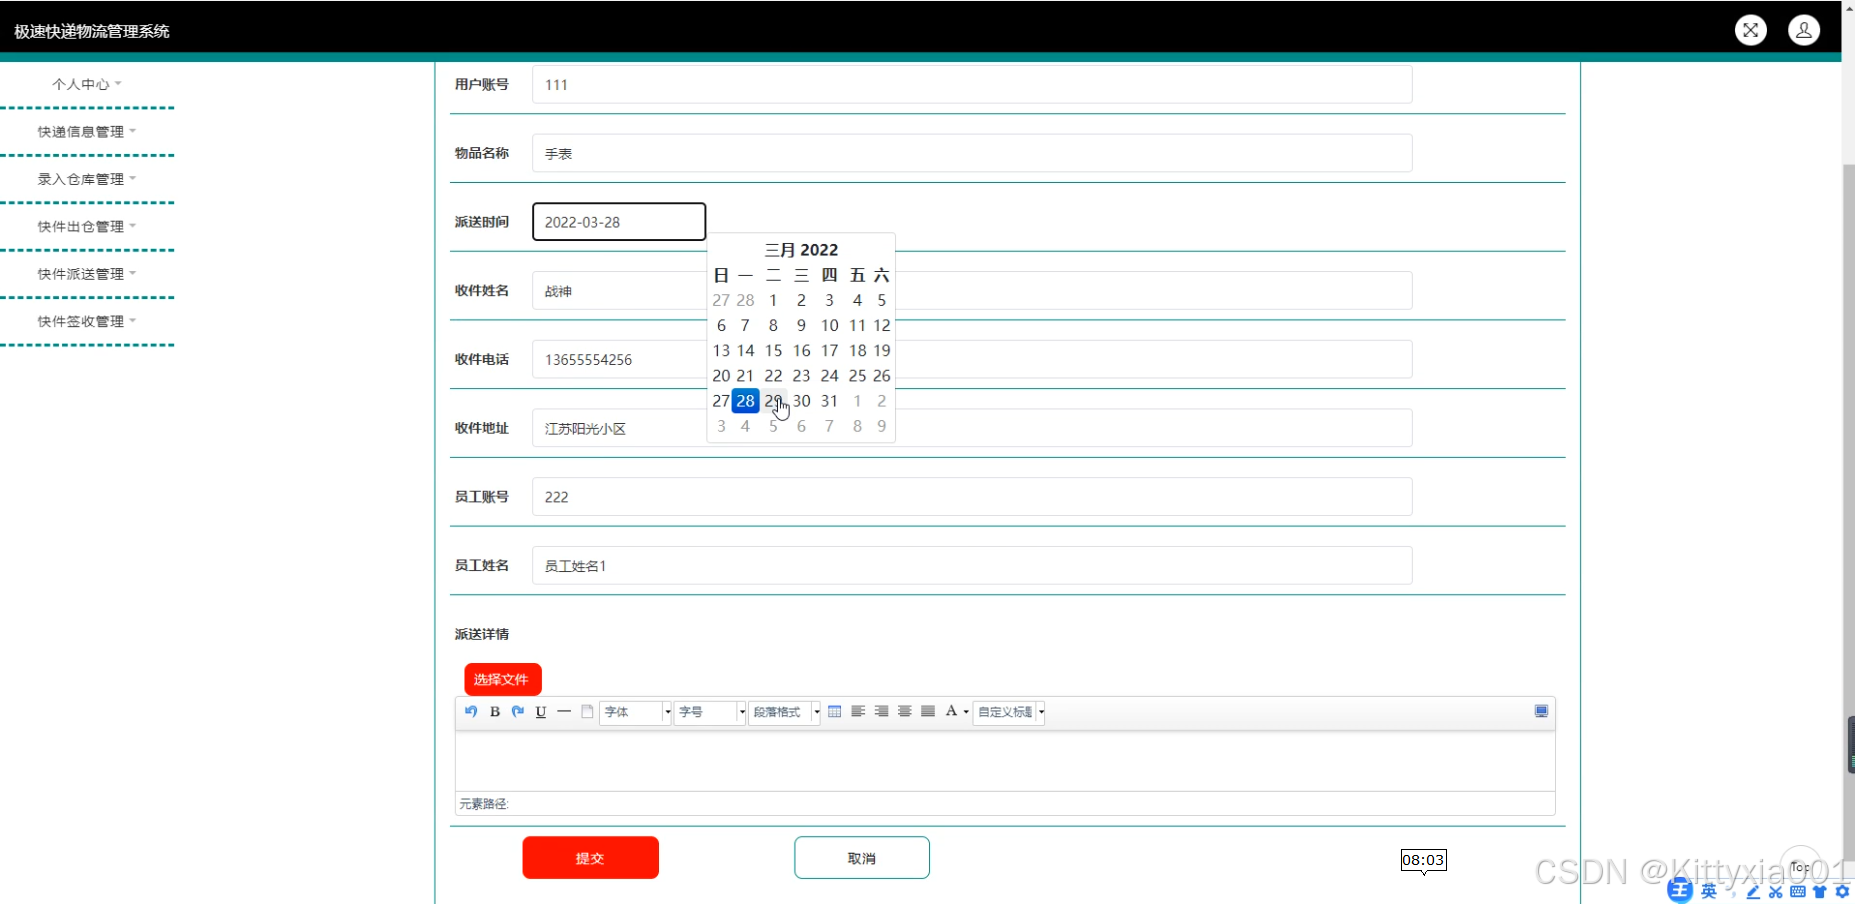The height and width of the screenshot is (904, 1855).
Task: Click the 取消 cancel button
Action: (861, 858)
